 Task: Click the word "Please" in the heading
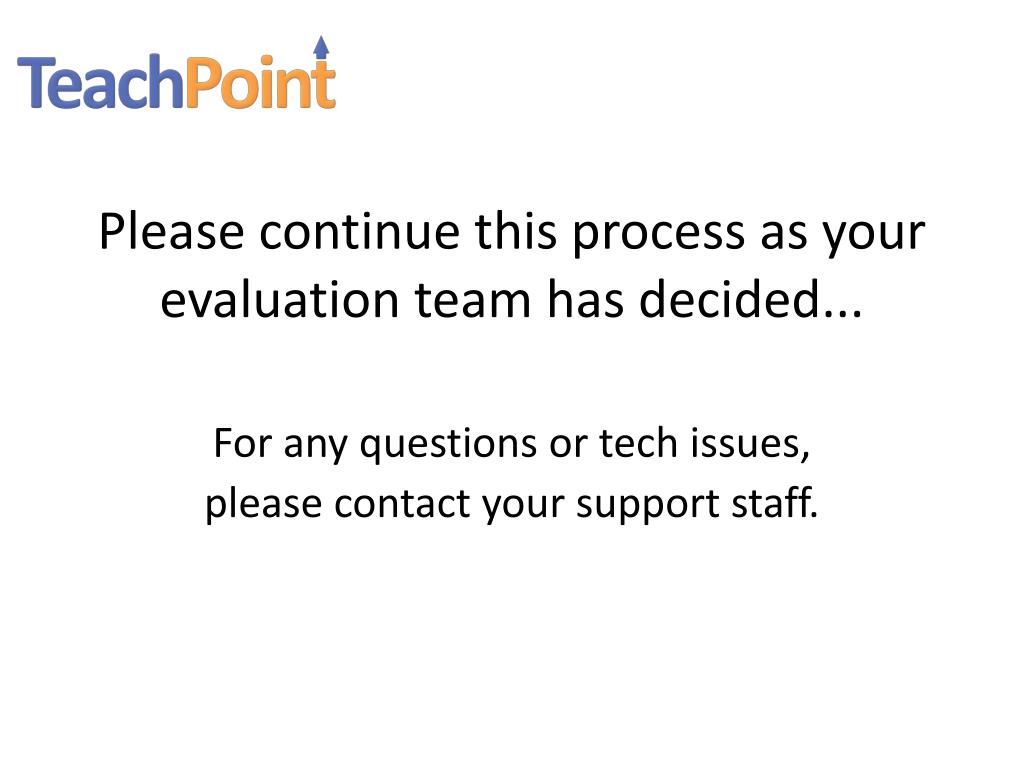tap(172, 232)
